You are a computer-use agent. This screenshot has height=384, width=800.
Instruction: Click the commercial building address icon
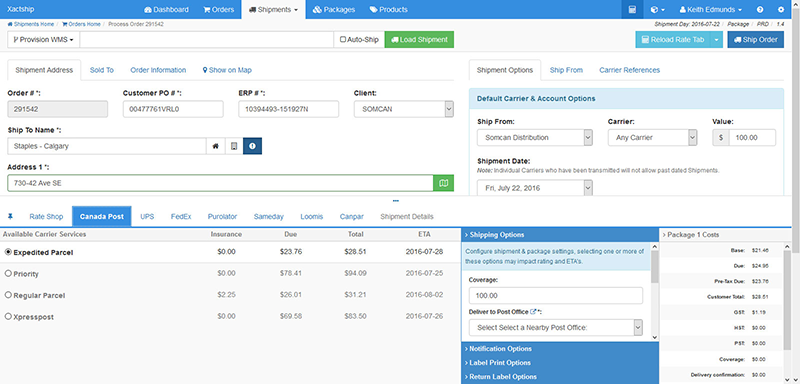pos(234,146)
